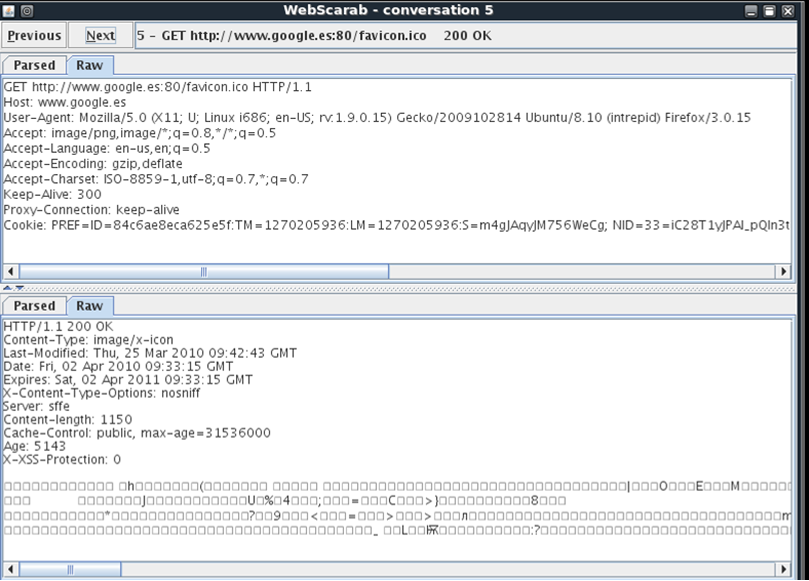Click the response horizontal scrollbar thumb
This screenshot has width=809, height=581.
tap(70, 569)
